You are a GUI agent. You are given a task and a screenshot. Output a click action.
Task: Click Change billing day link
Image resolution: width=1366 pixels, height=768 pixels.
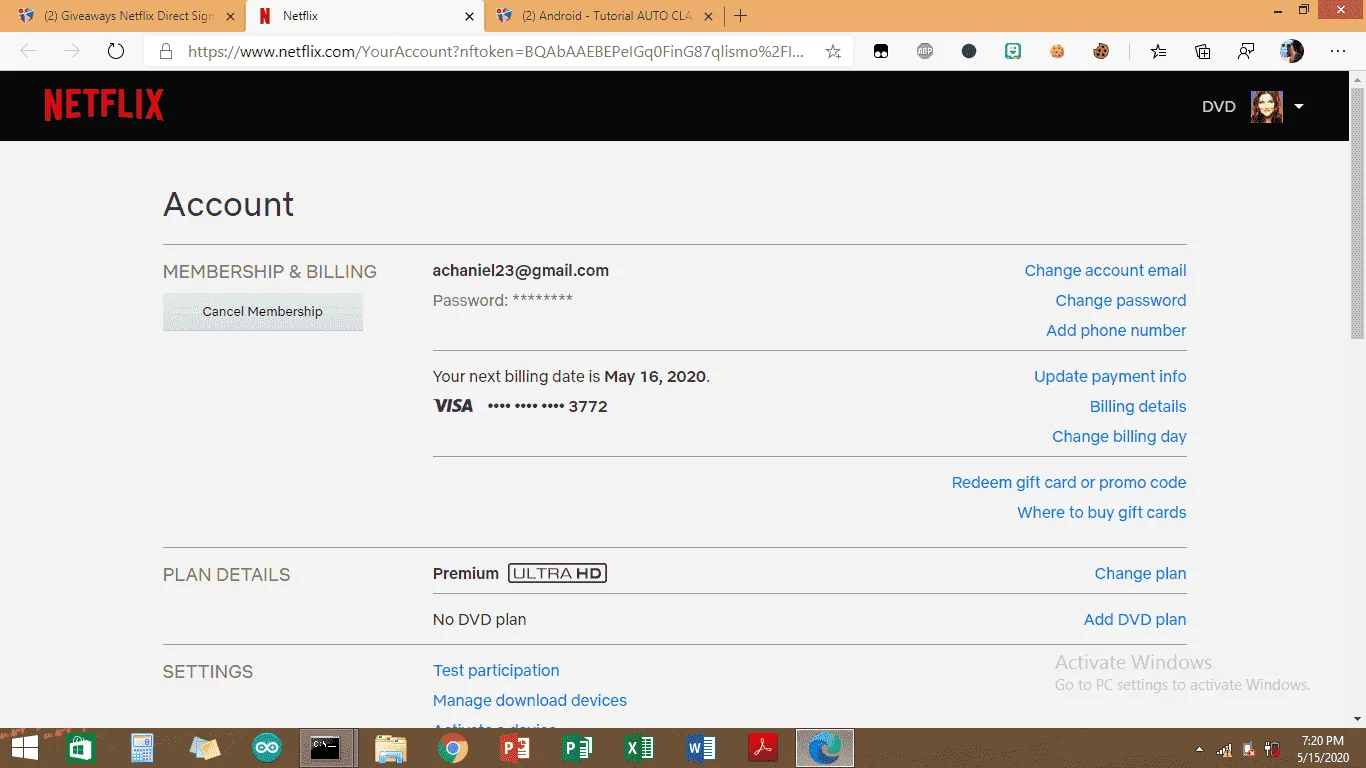[x=1119, y=436]
